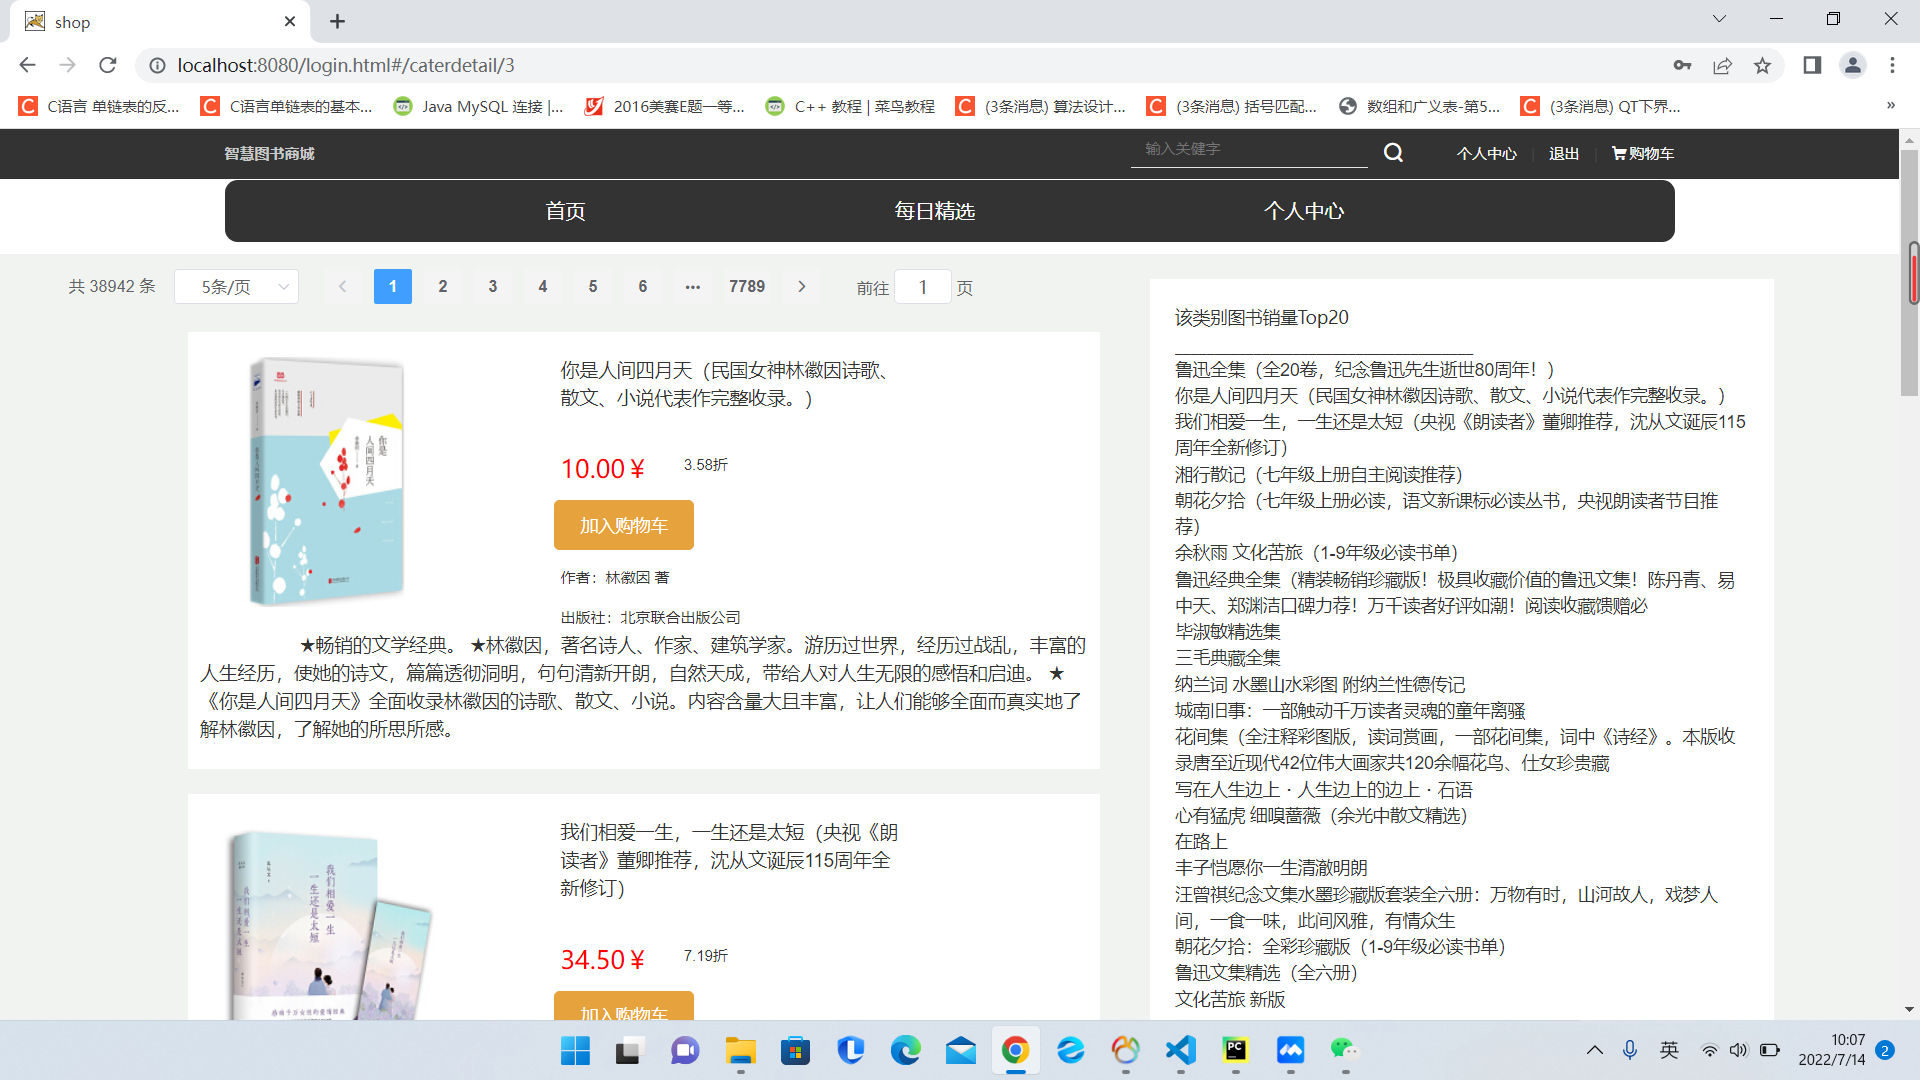Open 个人中心 in main navigation bar
Viewport: 1920px width, 1080px height.
coord(1304,211)
